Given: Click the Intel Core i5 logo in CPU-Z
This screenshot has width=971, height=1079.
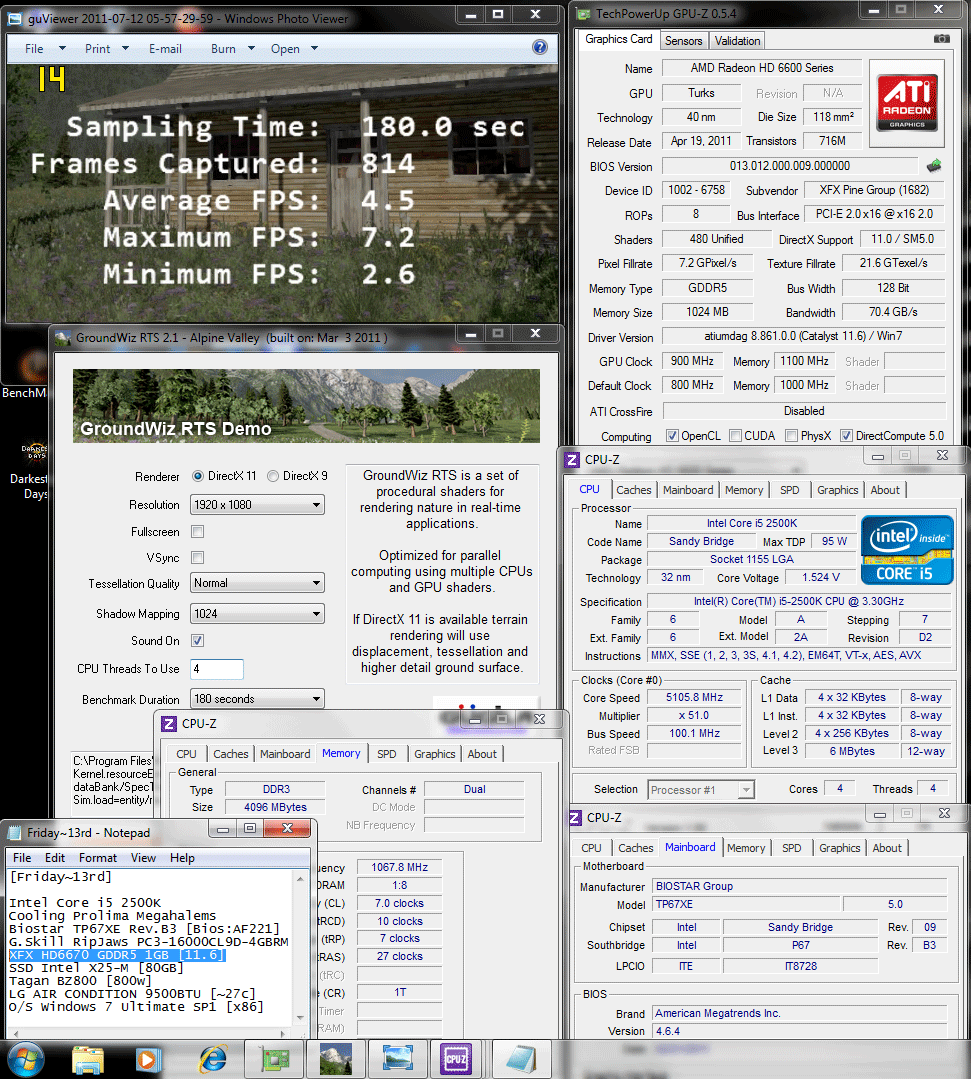Looking at the screenshot, I should pyautogui.click(x=907, y=550).
